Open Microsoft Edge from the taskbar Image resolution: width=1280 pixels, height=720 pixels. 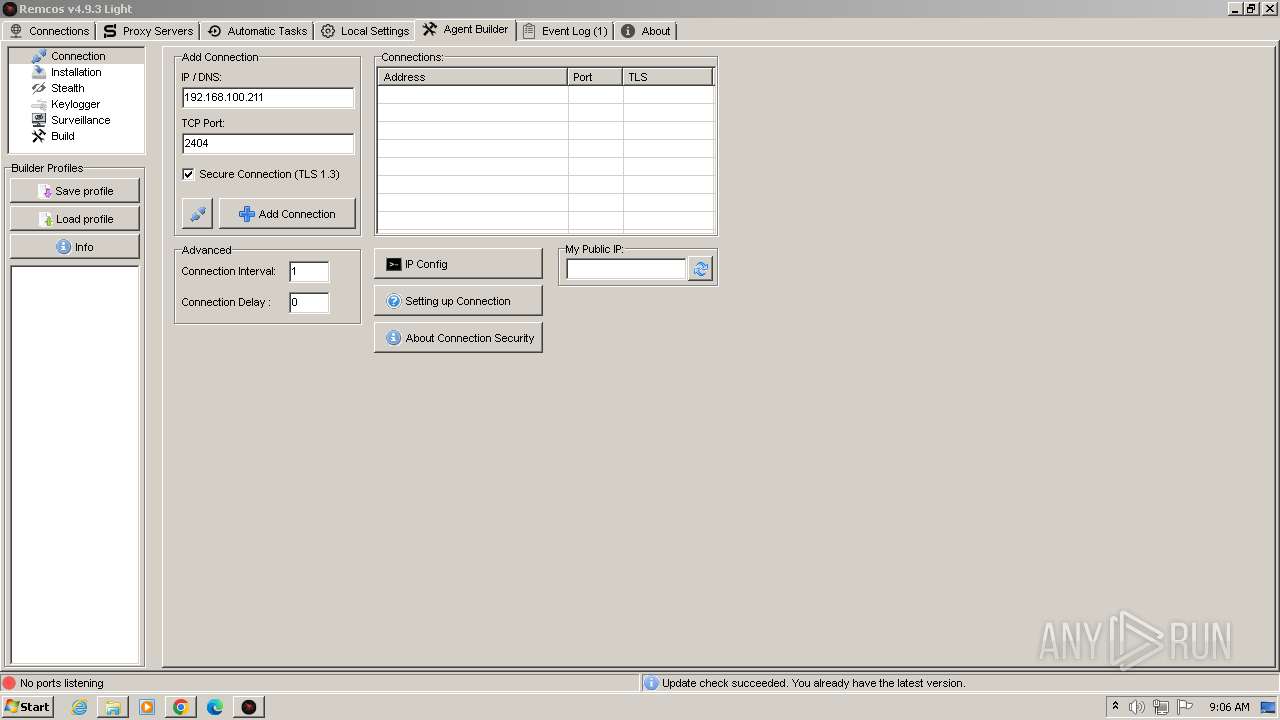215,707
